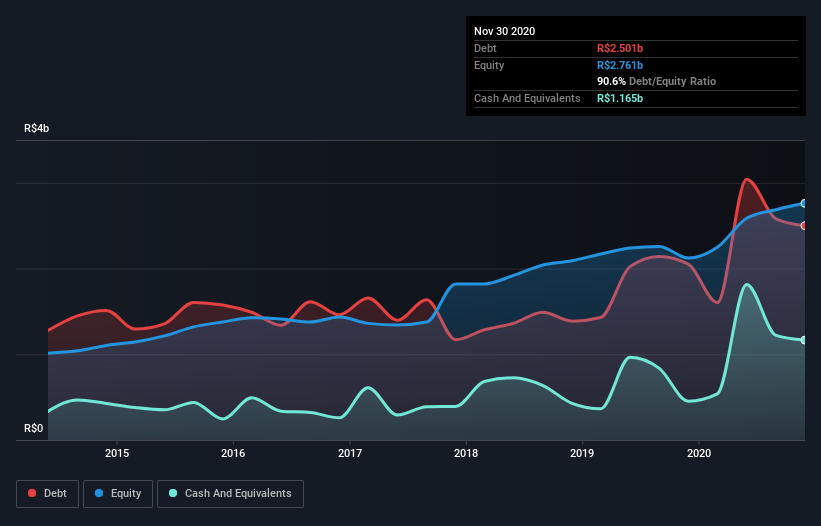This screenshot has height=526, width=821.
Task: Click the 2015 x-axis label
Action: click(x=117, y=453)
